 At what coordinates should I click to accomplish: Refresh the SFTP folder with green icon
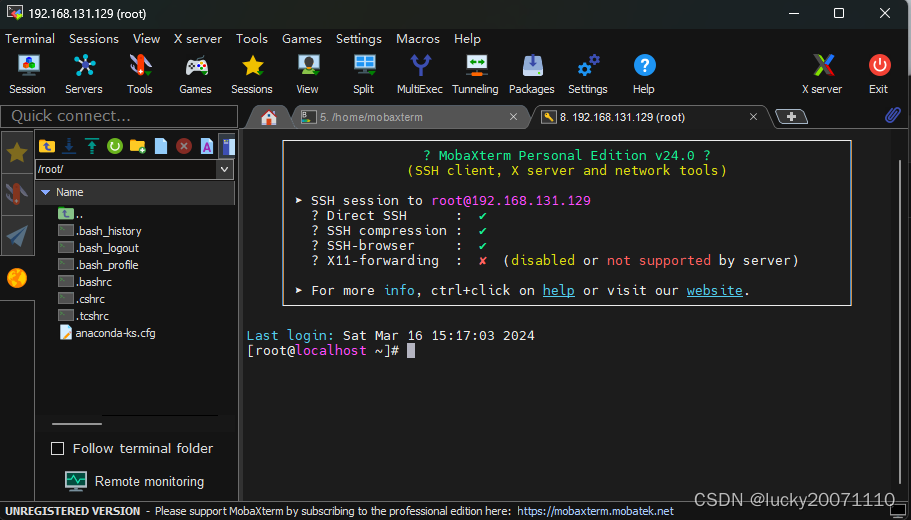click(x=114, y=146)
